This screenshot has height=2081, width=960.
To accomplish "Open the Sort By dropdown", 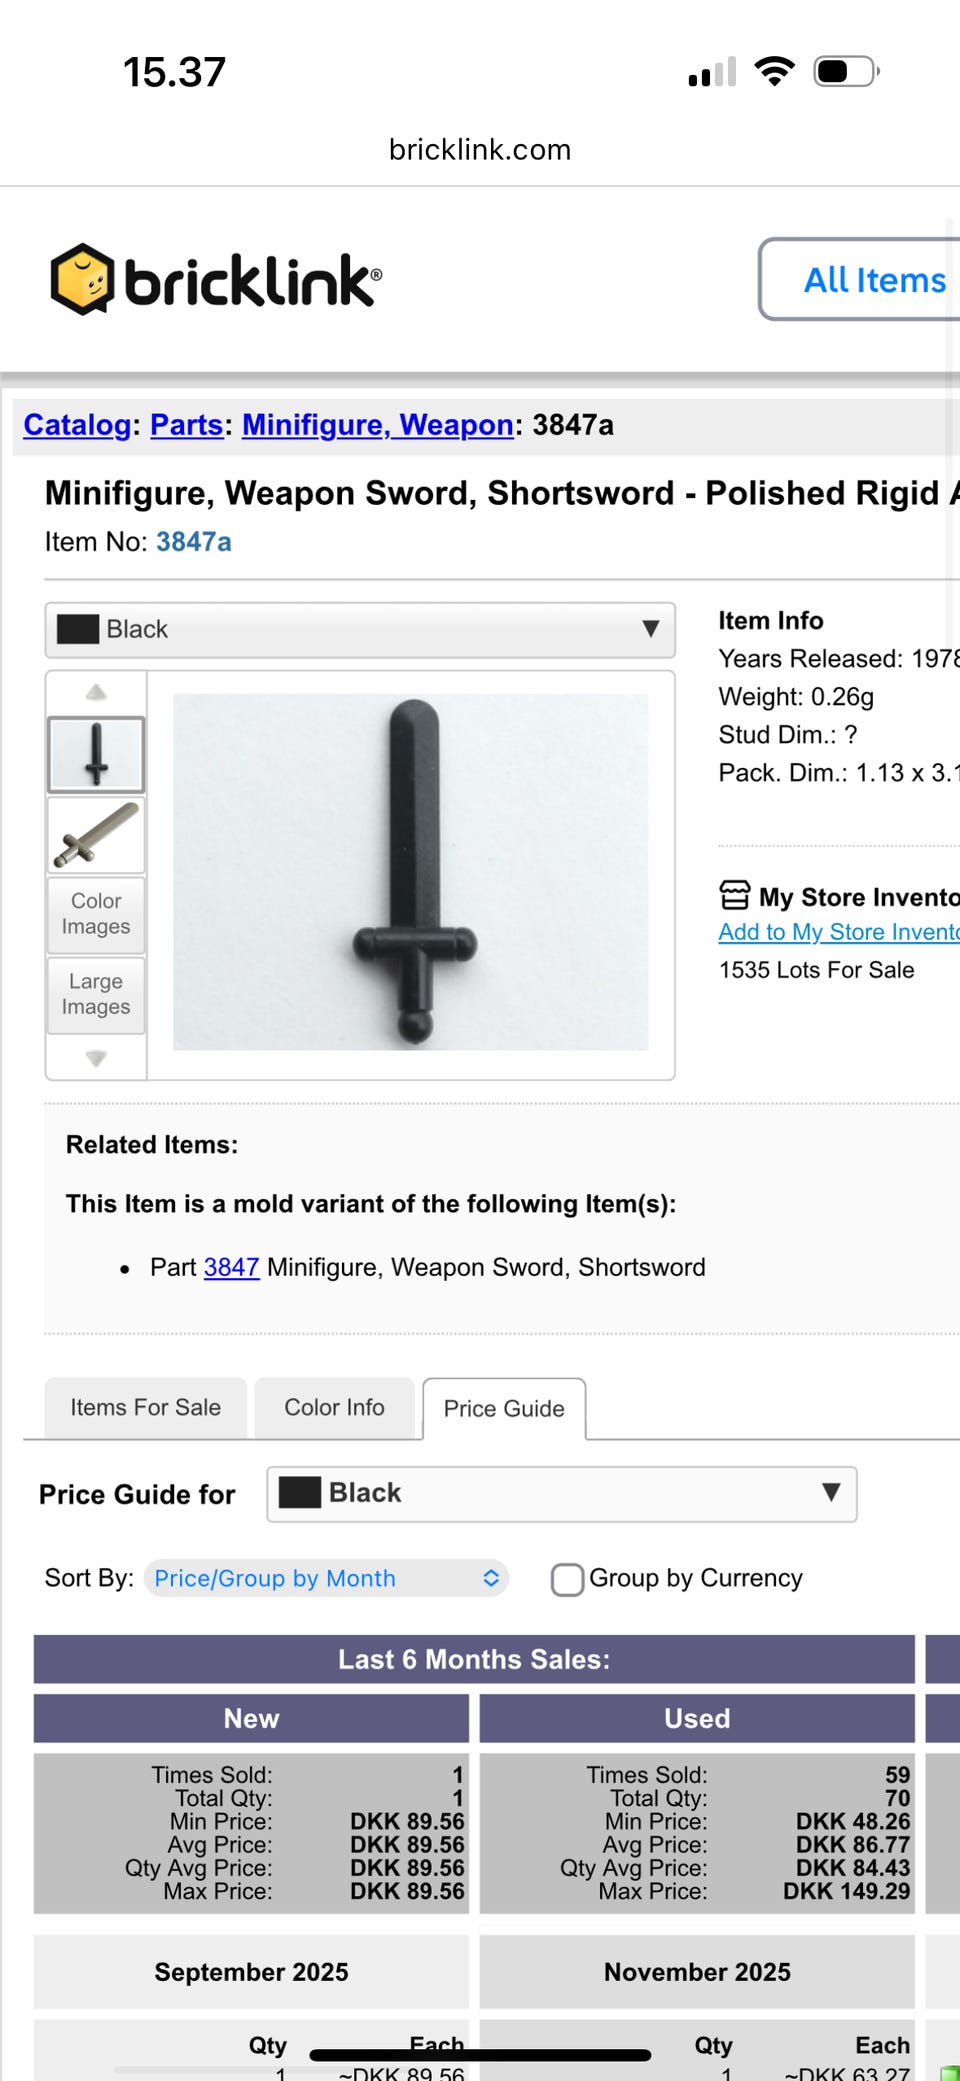I will click(x=326, y=1578).
